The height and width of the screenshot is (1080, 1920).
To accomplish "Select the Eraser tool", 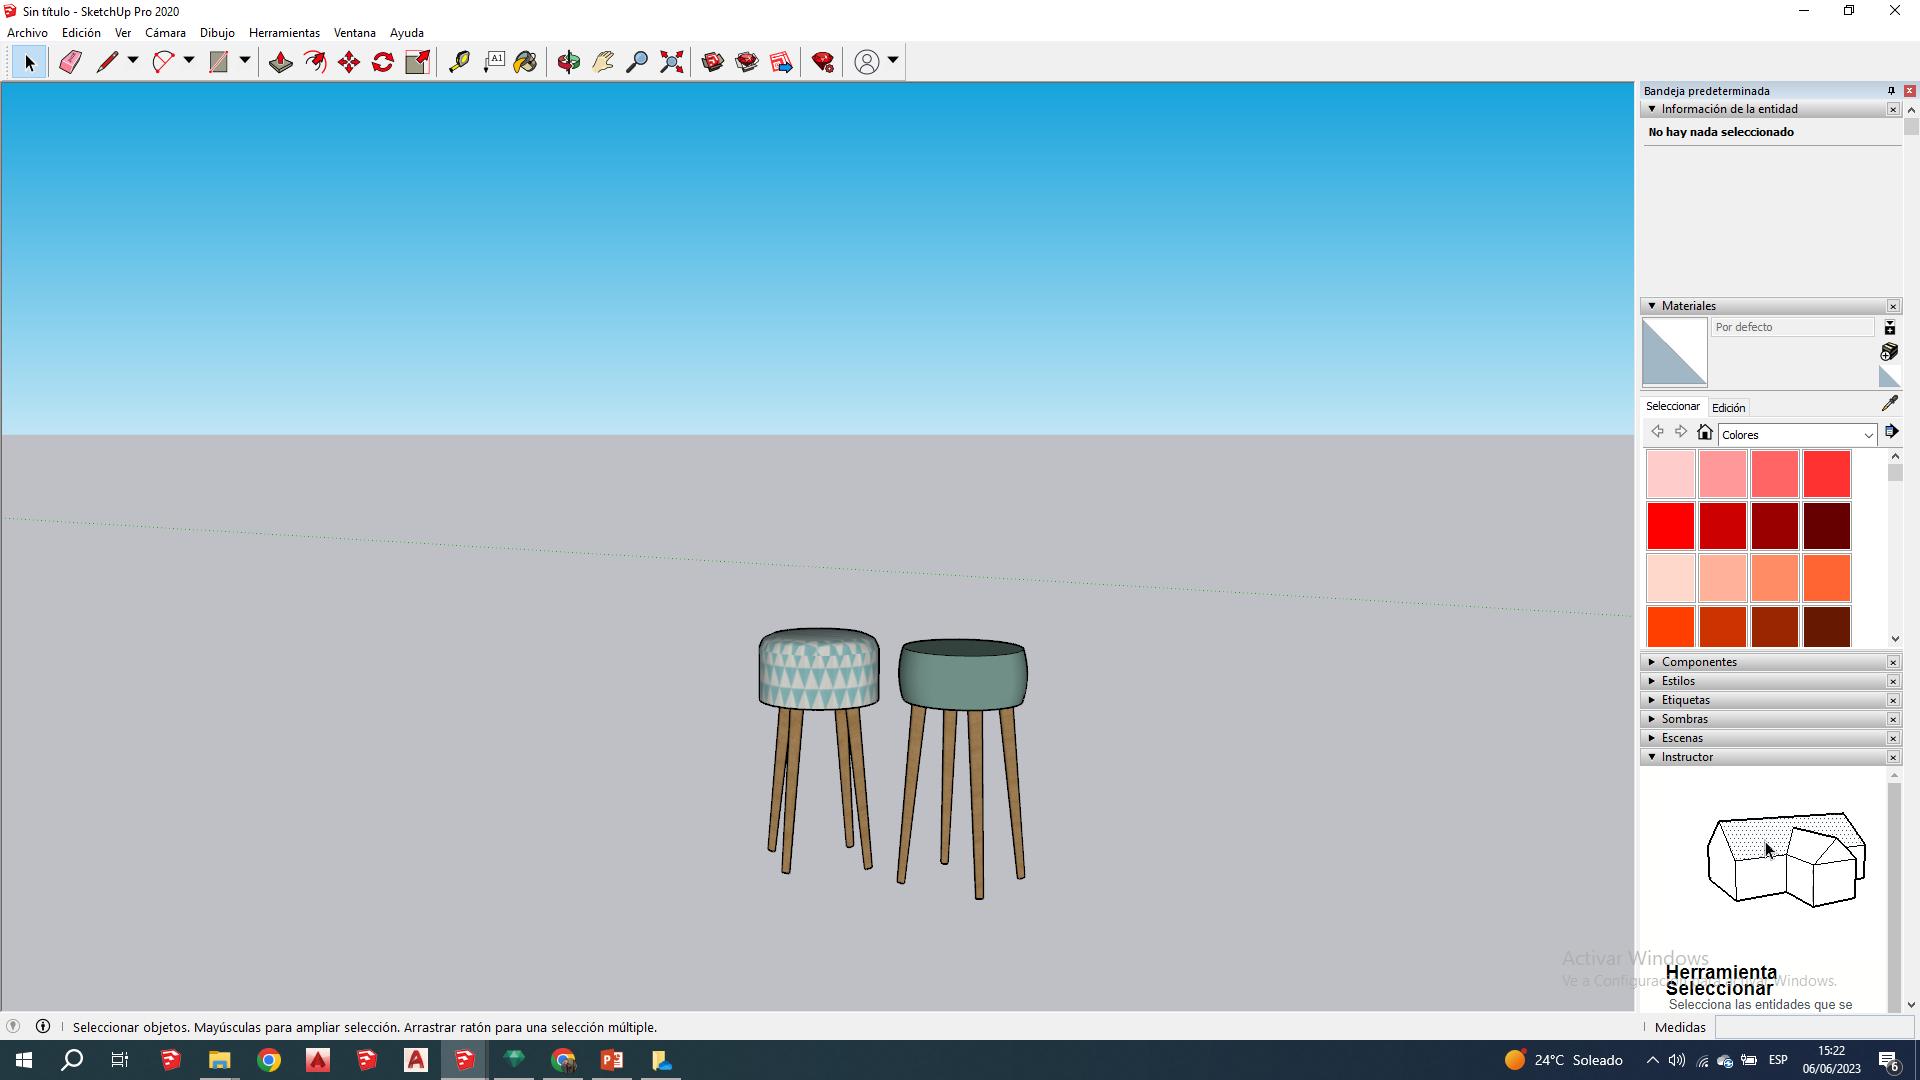I will pyautogui.click(x=70, y=62).
